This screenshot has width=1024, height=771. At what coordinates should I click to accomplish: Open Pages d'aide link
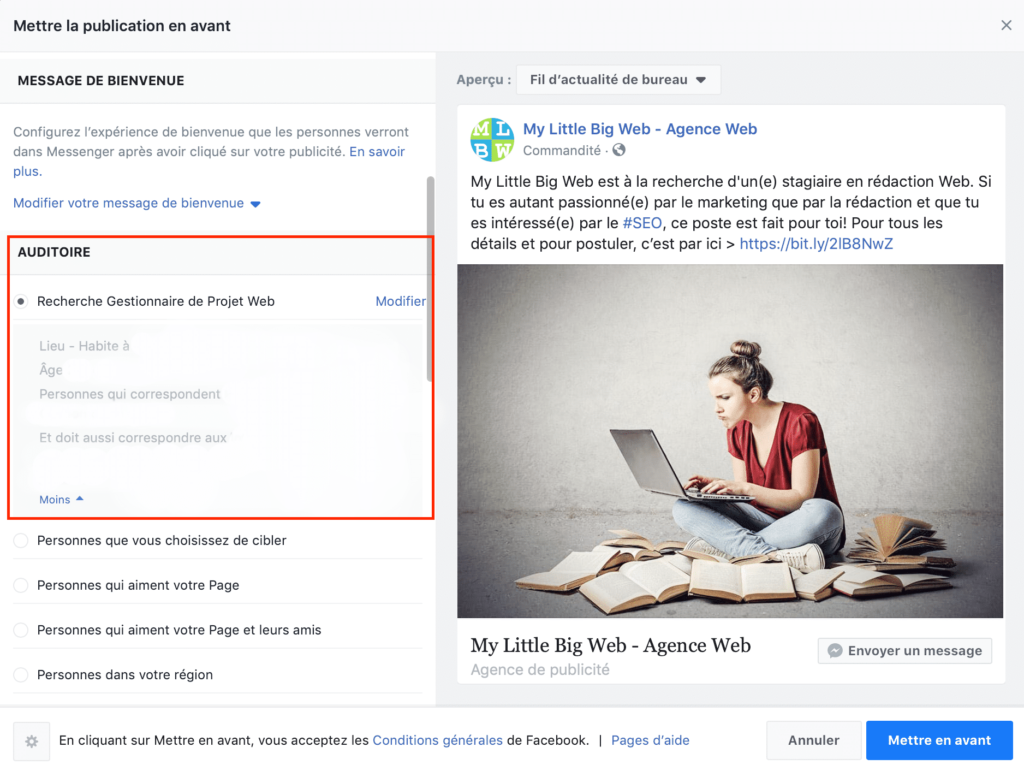(x=650, y=740)
